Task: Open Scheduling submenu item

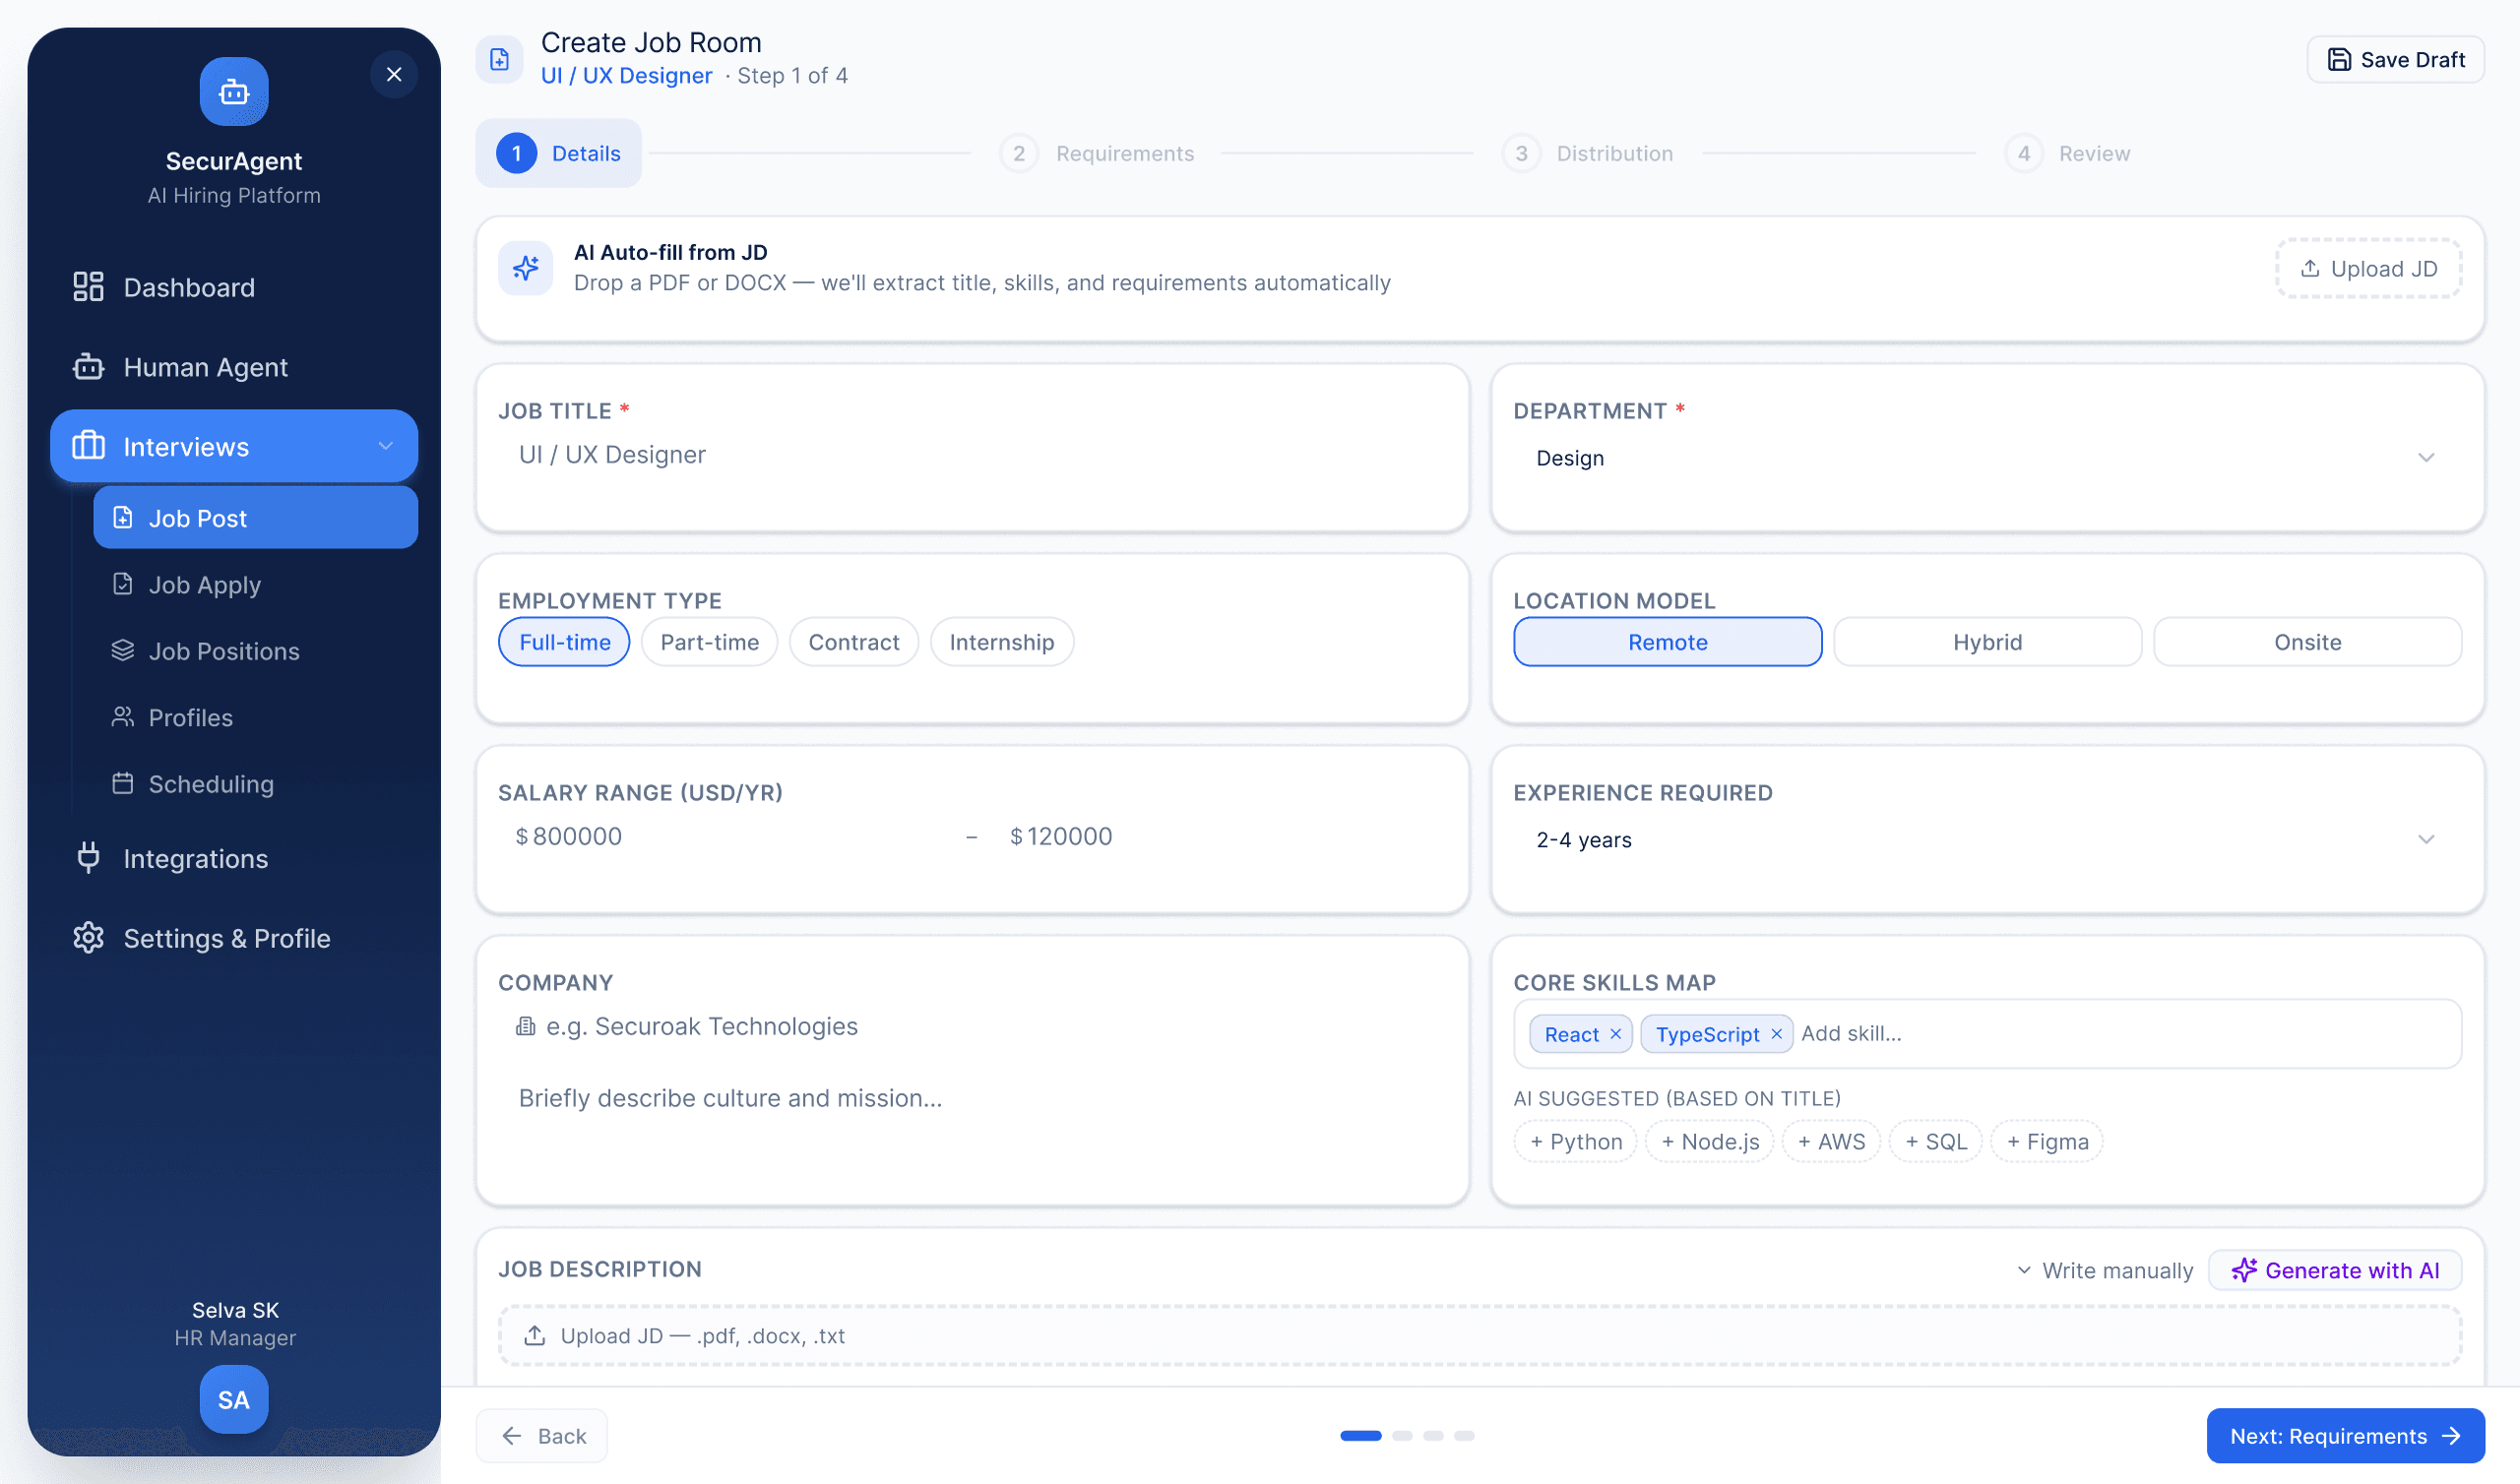Action: click(256, 784)
